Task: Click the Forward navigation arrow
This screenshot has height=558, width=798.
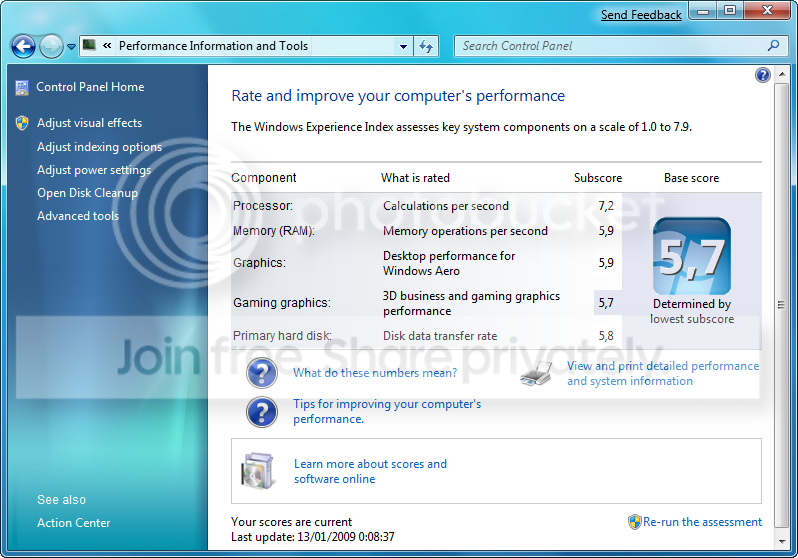Action: click(x=51, y=47)
